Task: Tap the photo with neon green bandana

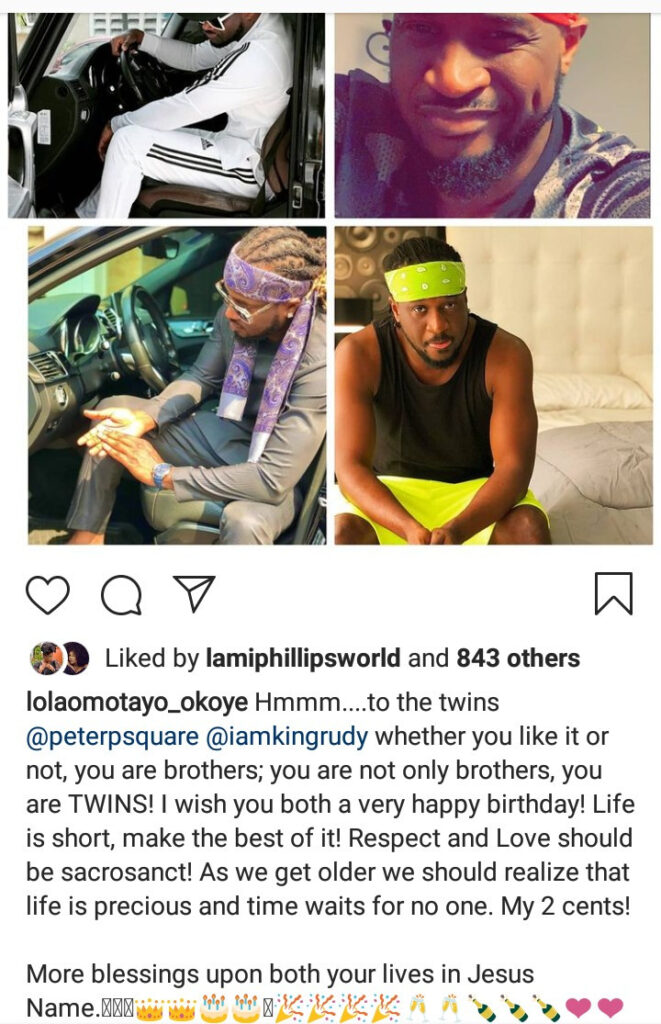Action: click(x=493, y=385)
